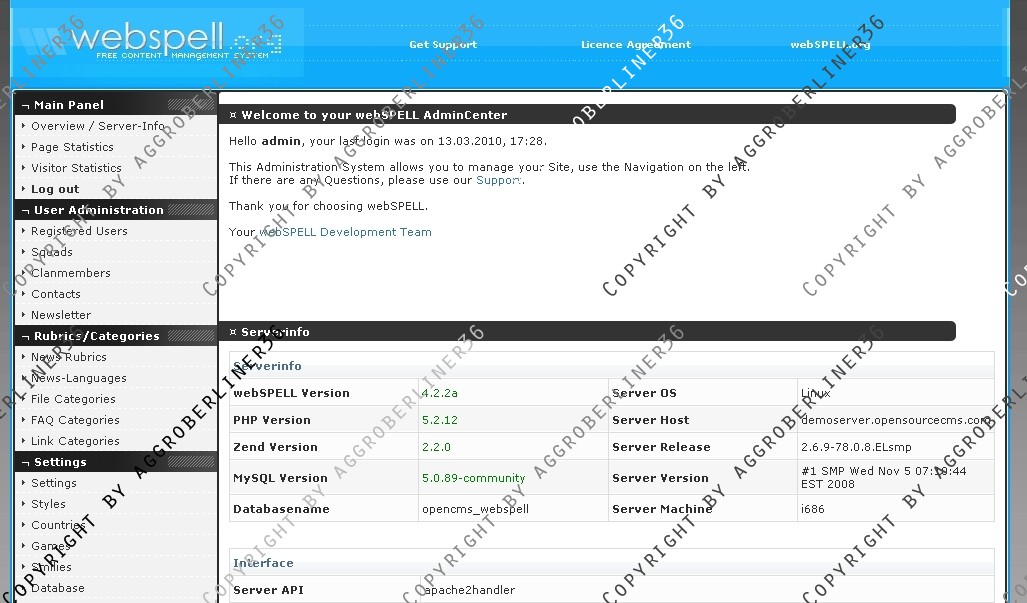Open Clanmembers page

click(x=71, y=272)
